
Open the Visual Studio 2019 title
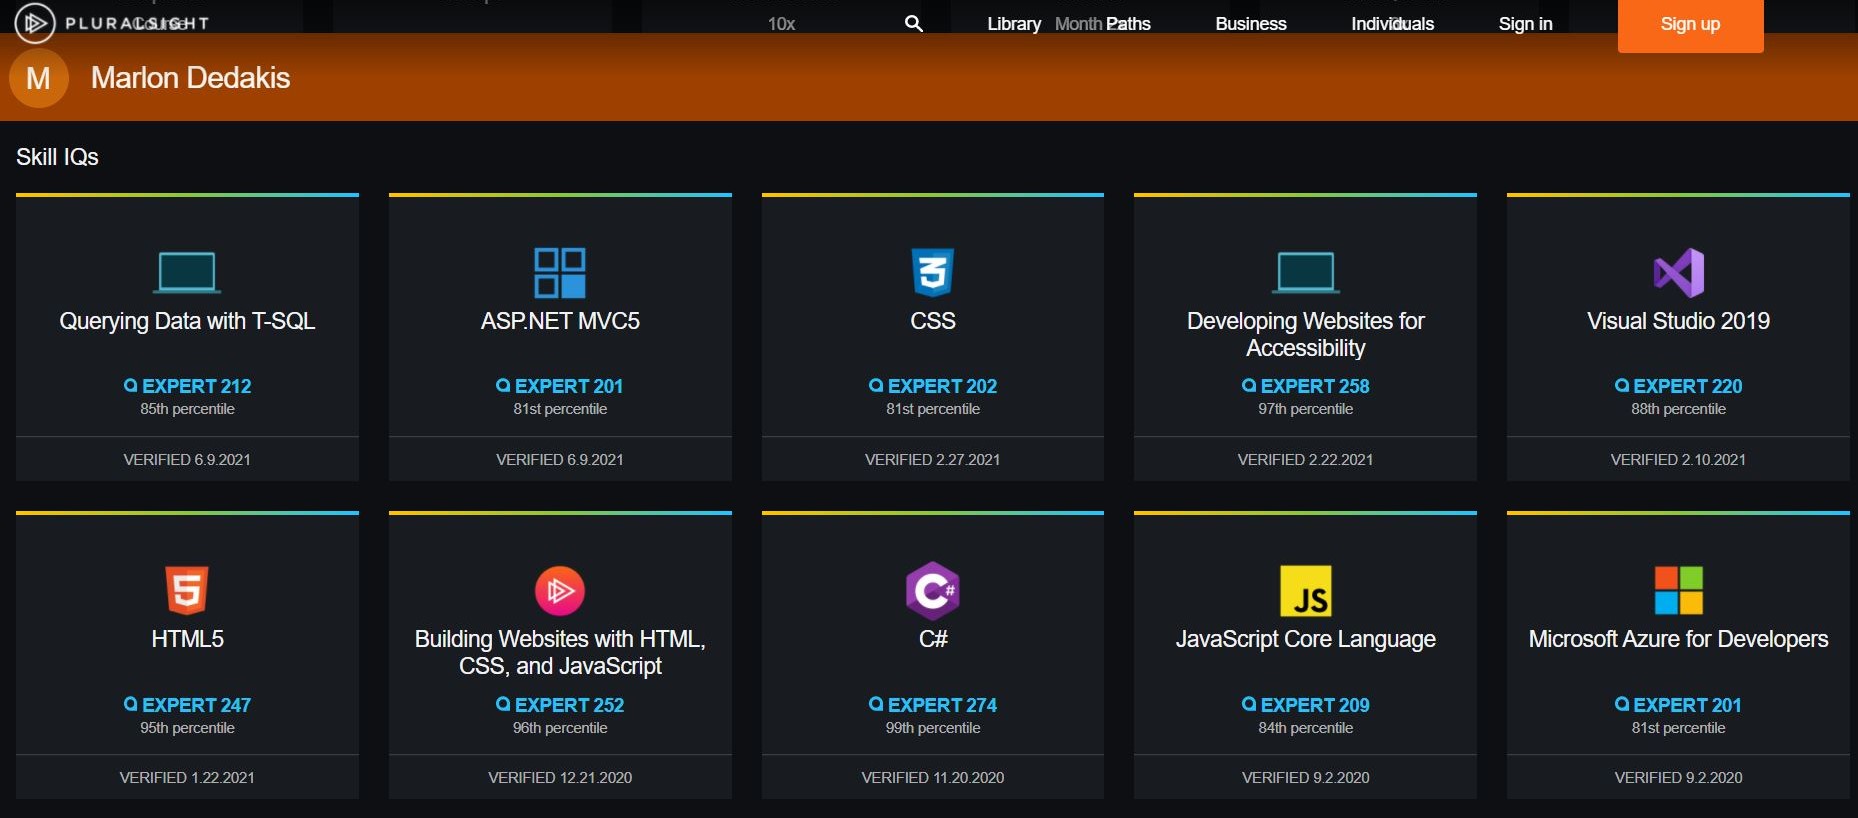[x=1679, y=321]
